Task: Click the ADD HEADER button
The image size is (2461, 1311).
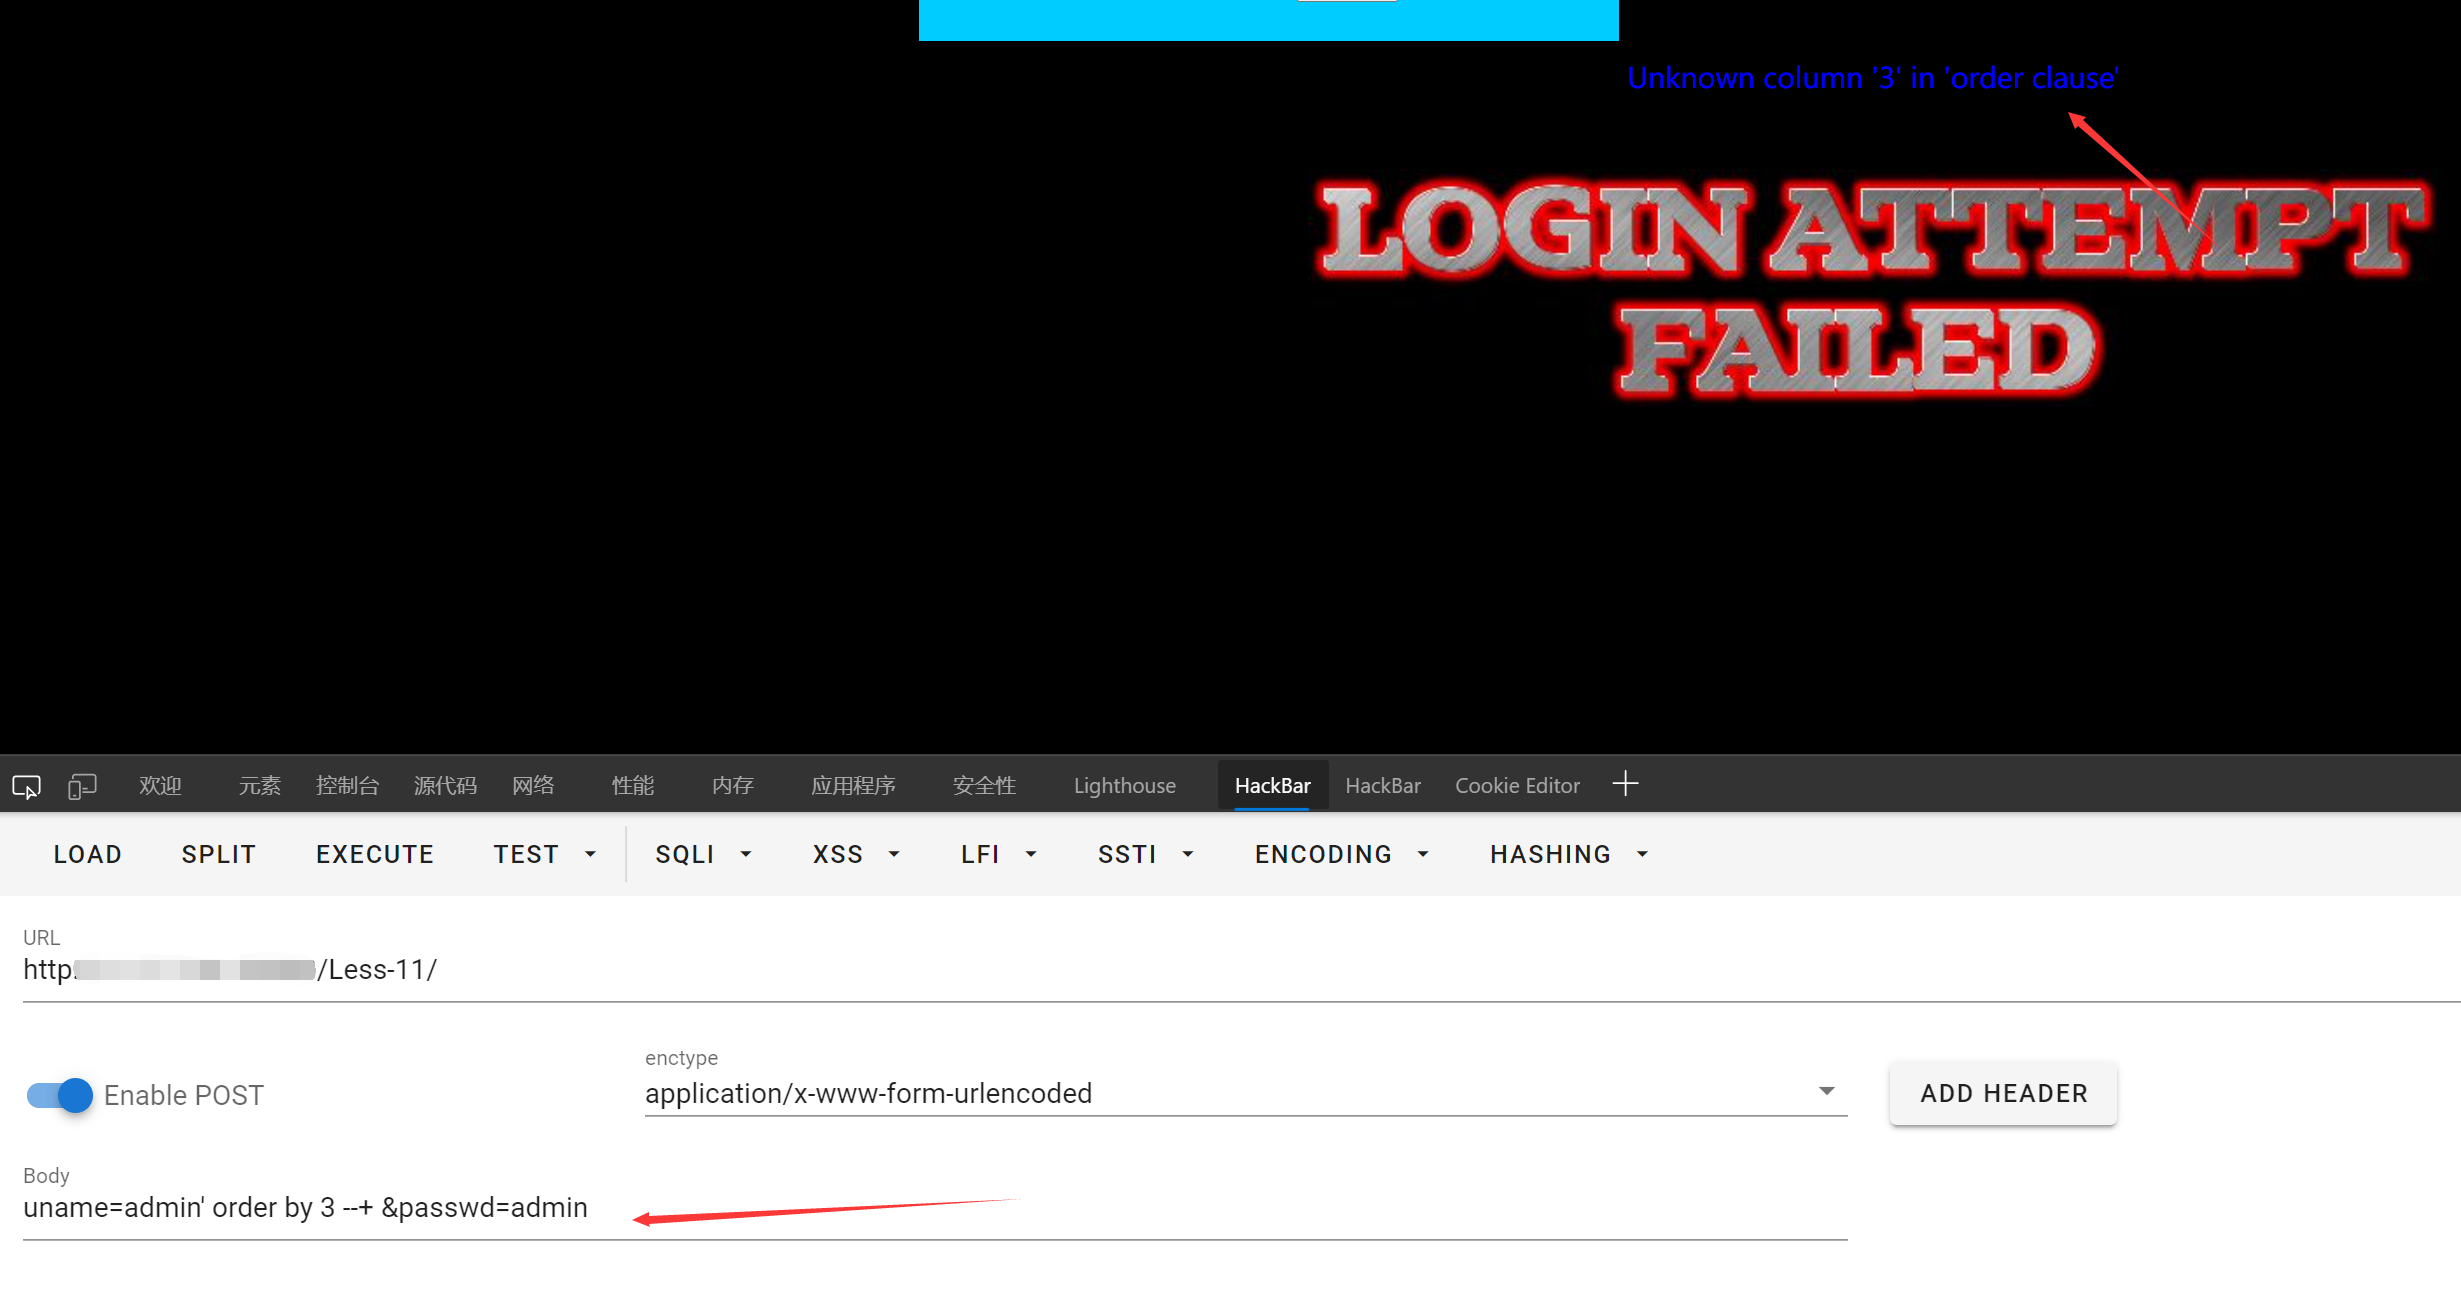Action: click(2003, 1093)
